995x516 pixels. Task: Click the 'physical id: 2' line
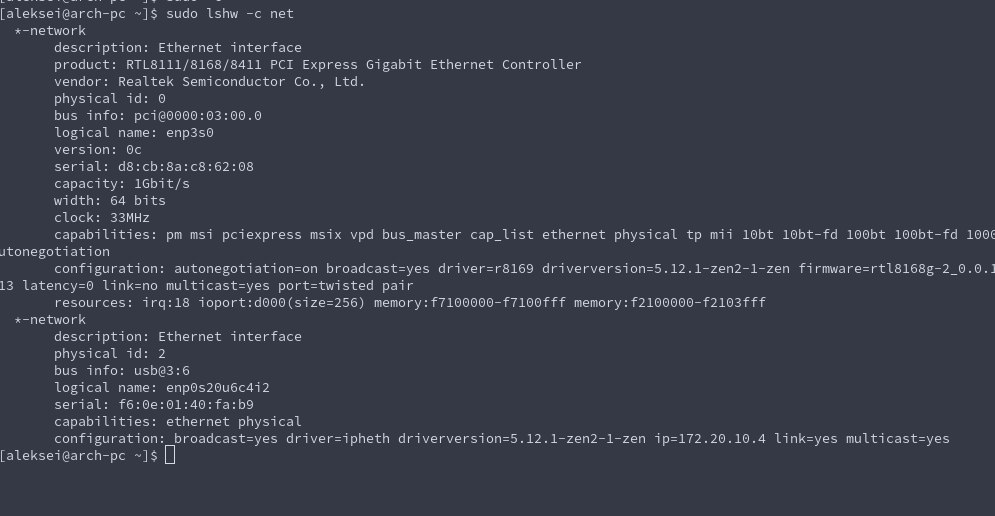110,354
